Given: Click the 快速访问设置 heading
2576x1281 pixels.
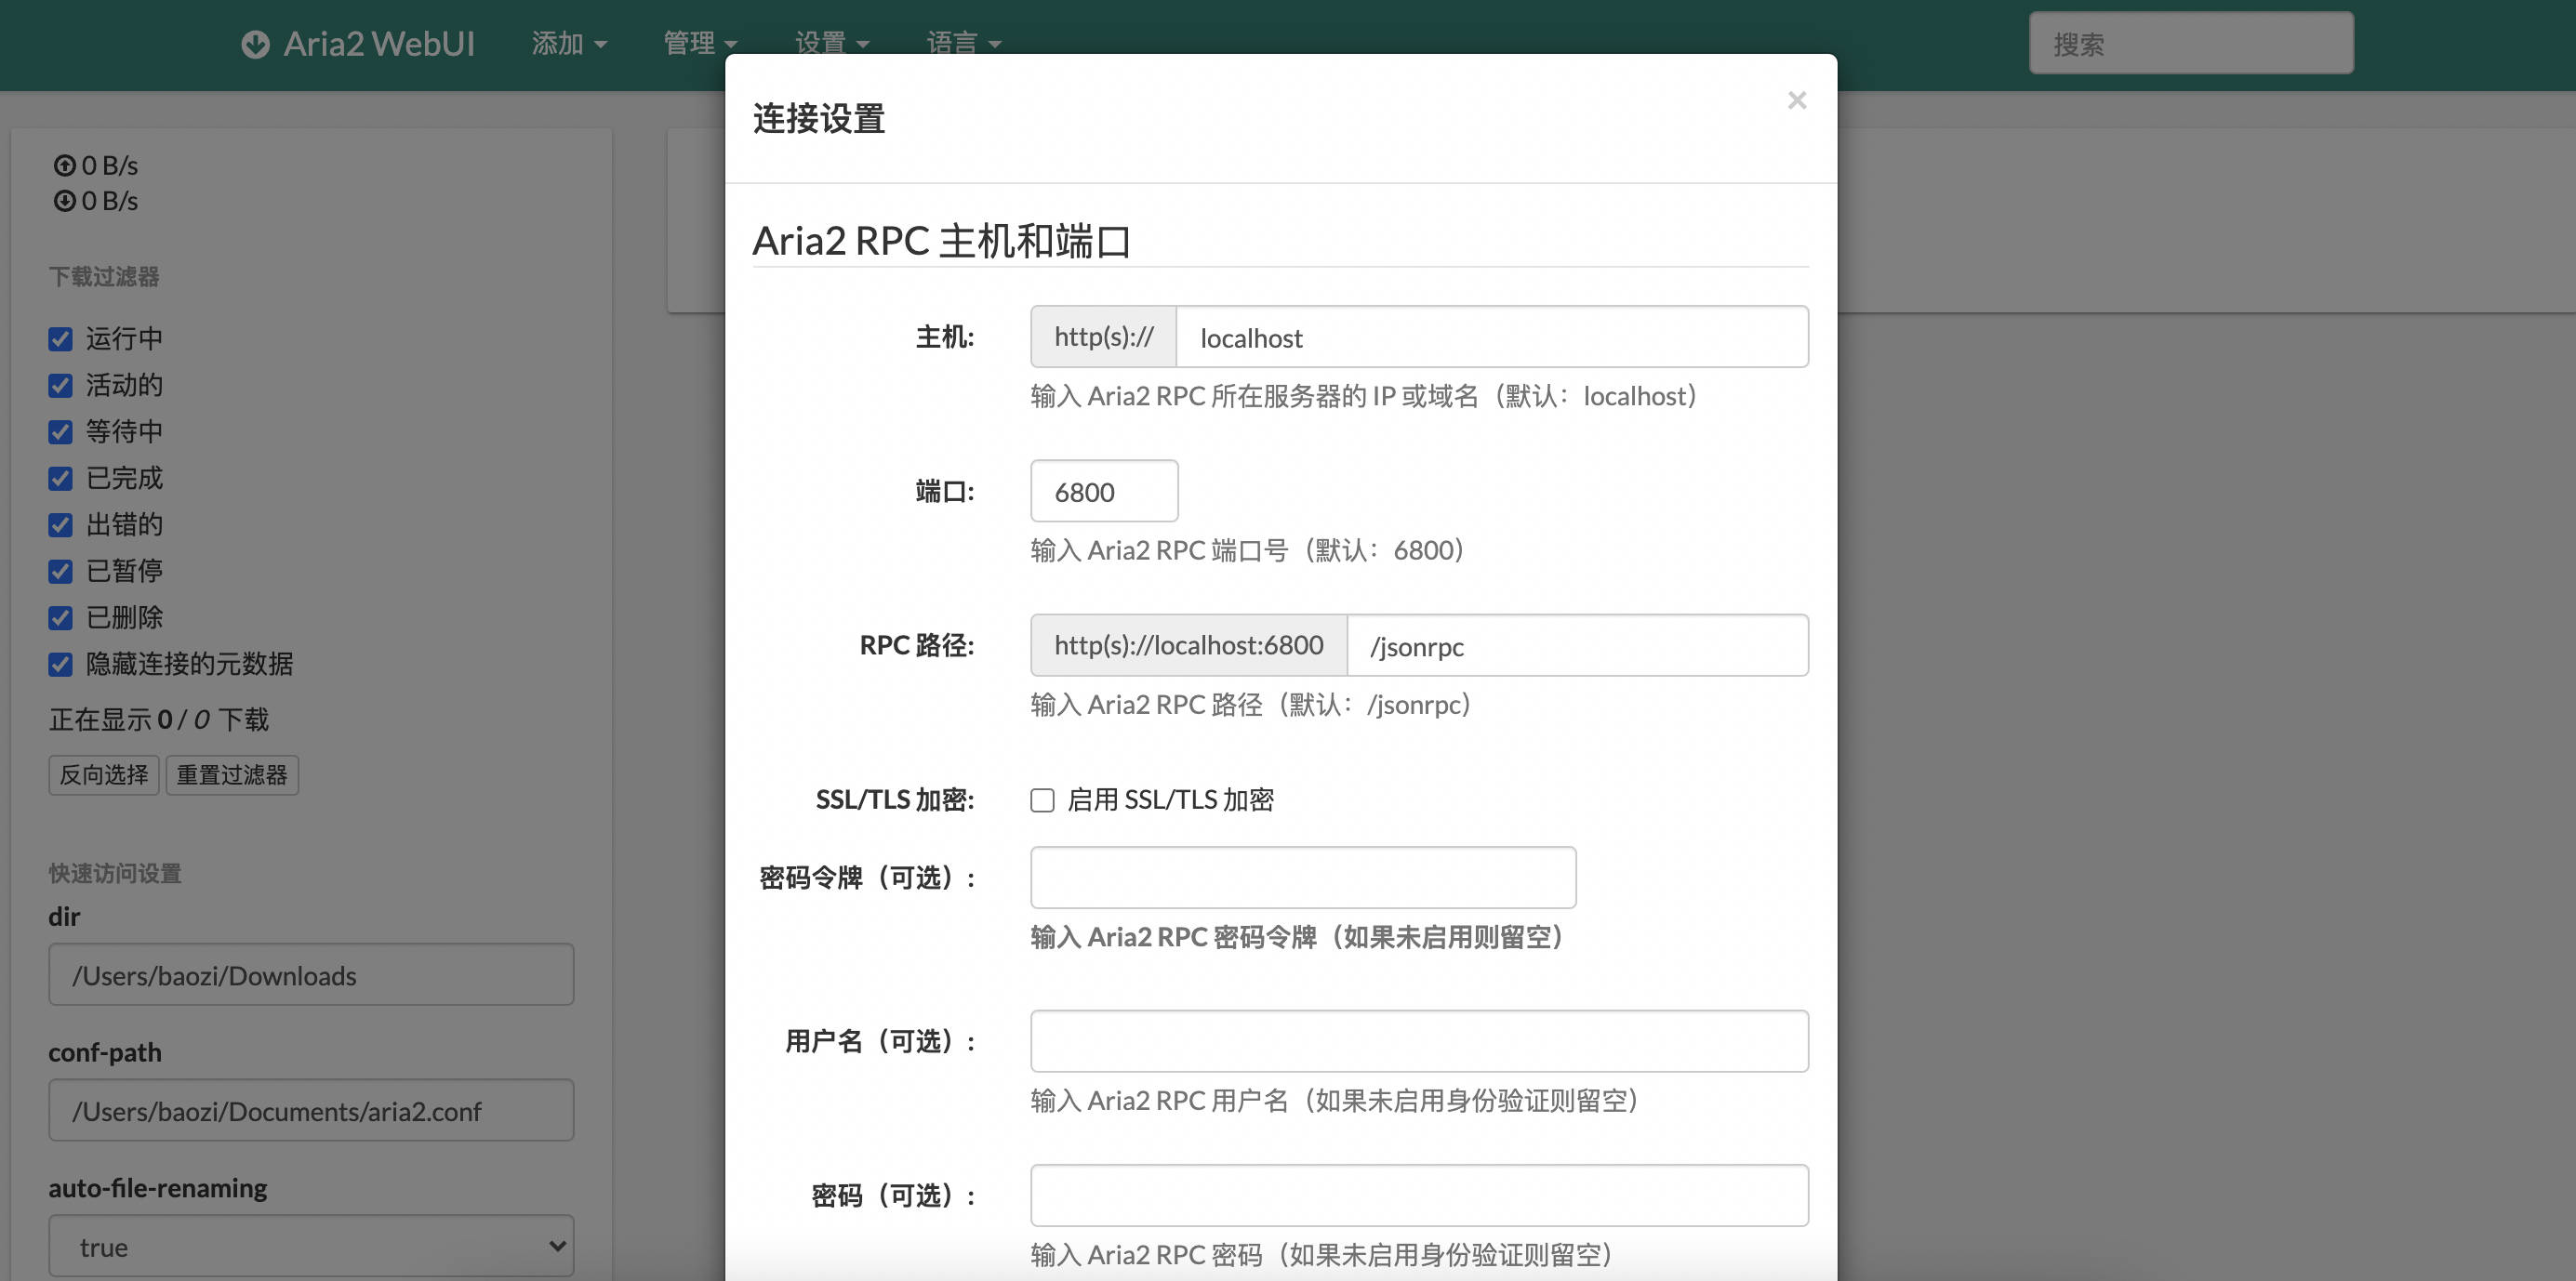Looking at the screenshot, I should pyautogui.click(x=115, y=873).
